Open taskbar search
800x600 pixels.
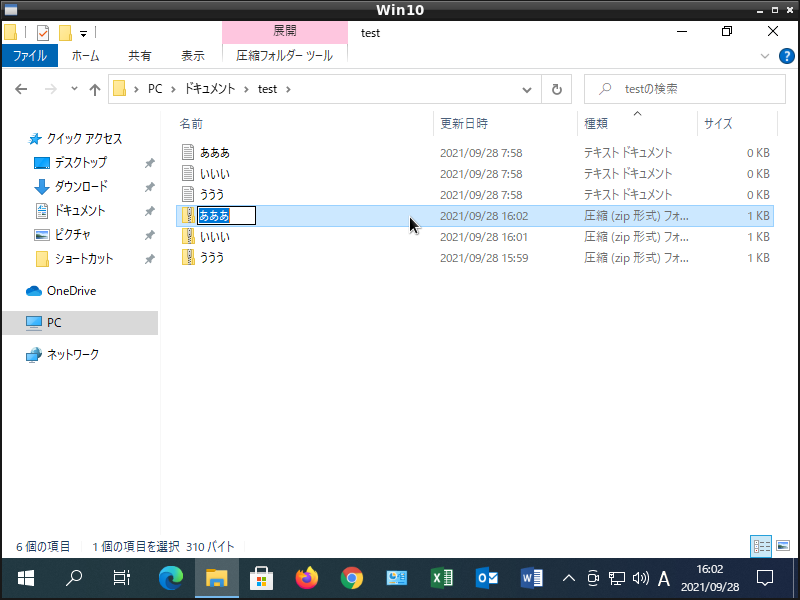[x=74, y=578]
